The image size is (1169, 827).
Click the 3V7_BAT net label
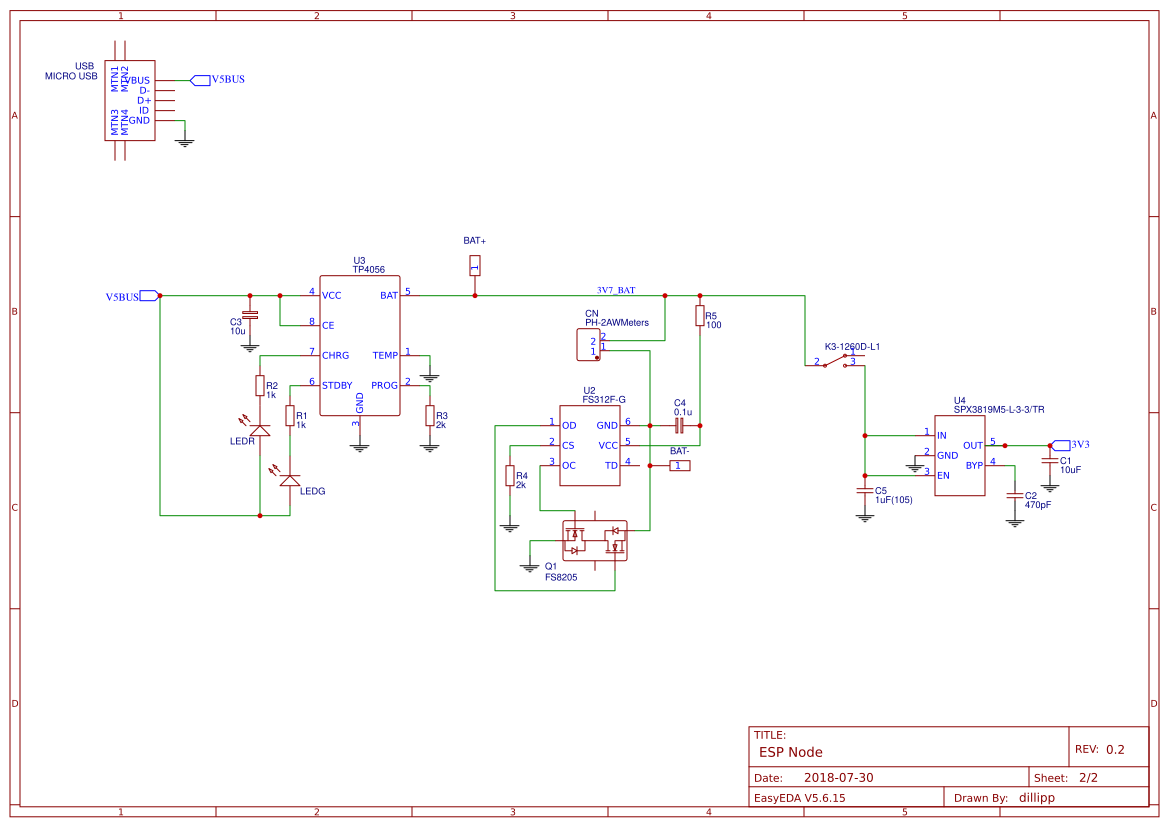[616, 290]
